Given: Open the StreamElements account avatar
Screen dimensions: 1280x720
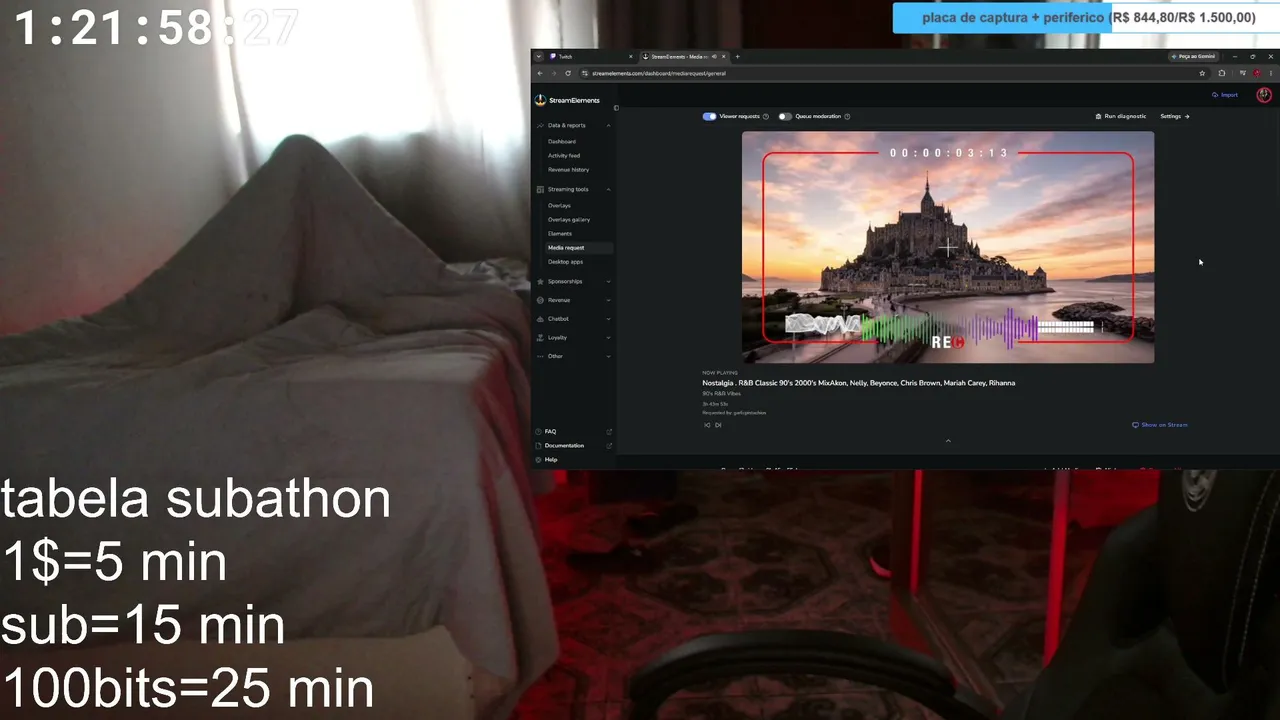Looking at the screenshot, I should tap(1264, 95).
